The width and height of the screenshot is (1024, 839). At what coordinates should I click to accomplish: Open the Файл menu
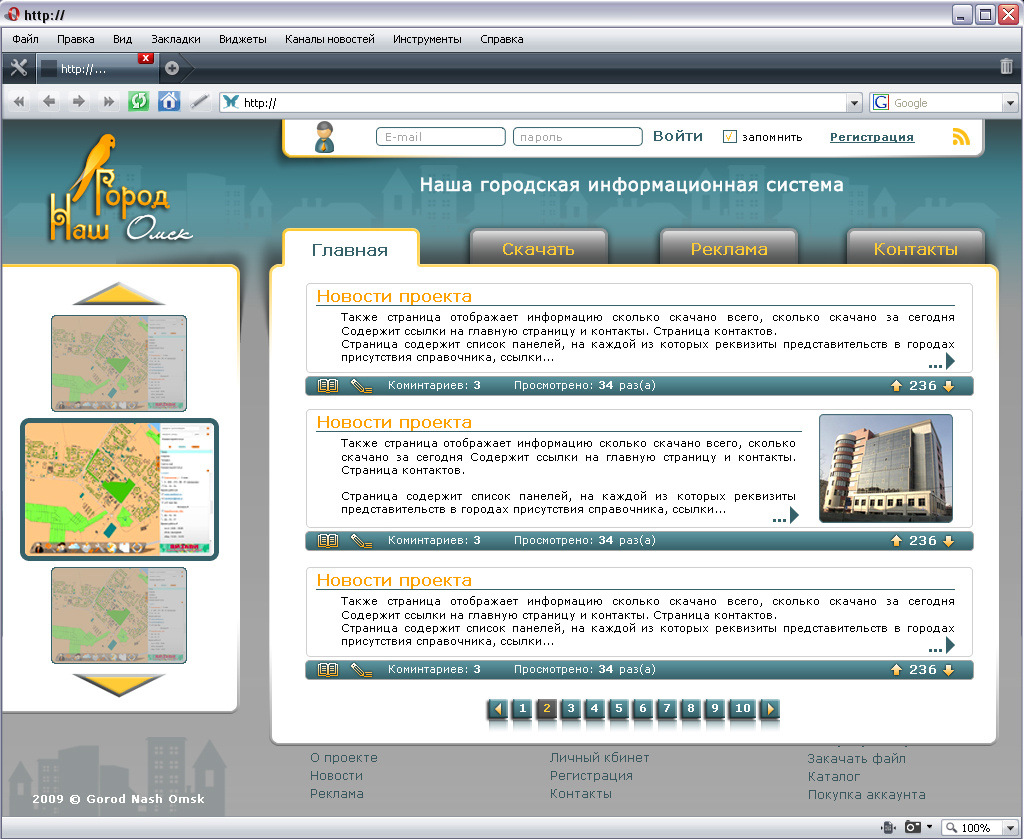click(25, 39)
